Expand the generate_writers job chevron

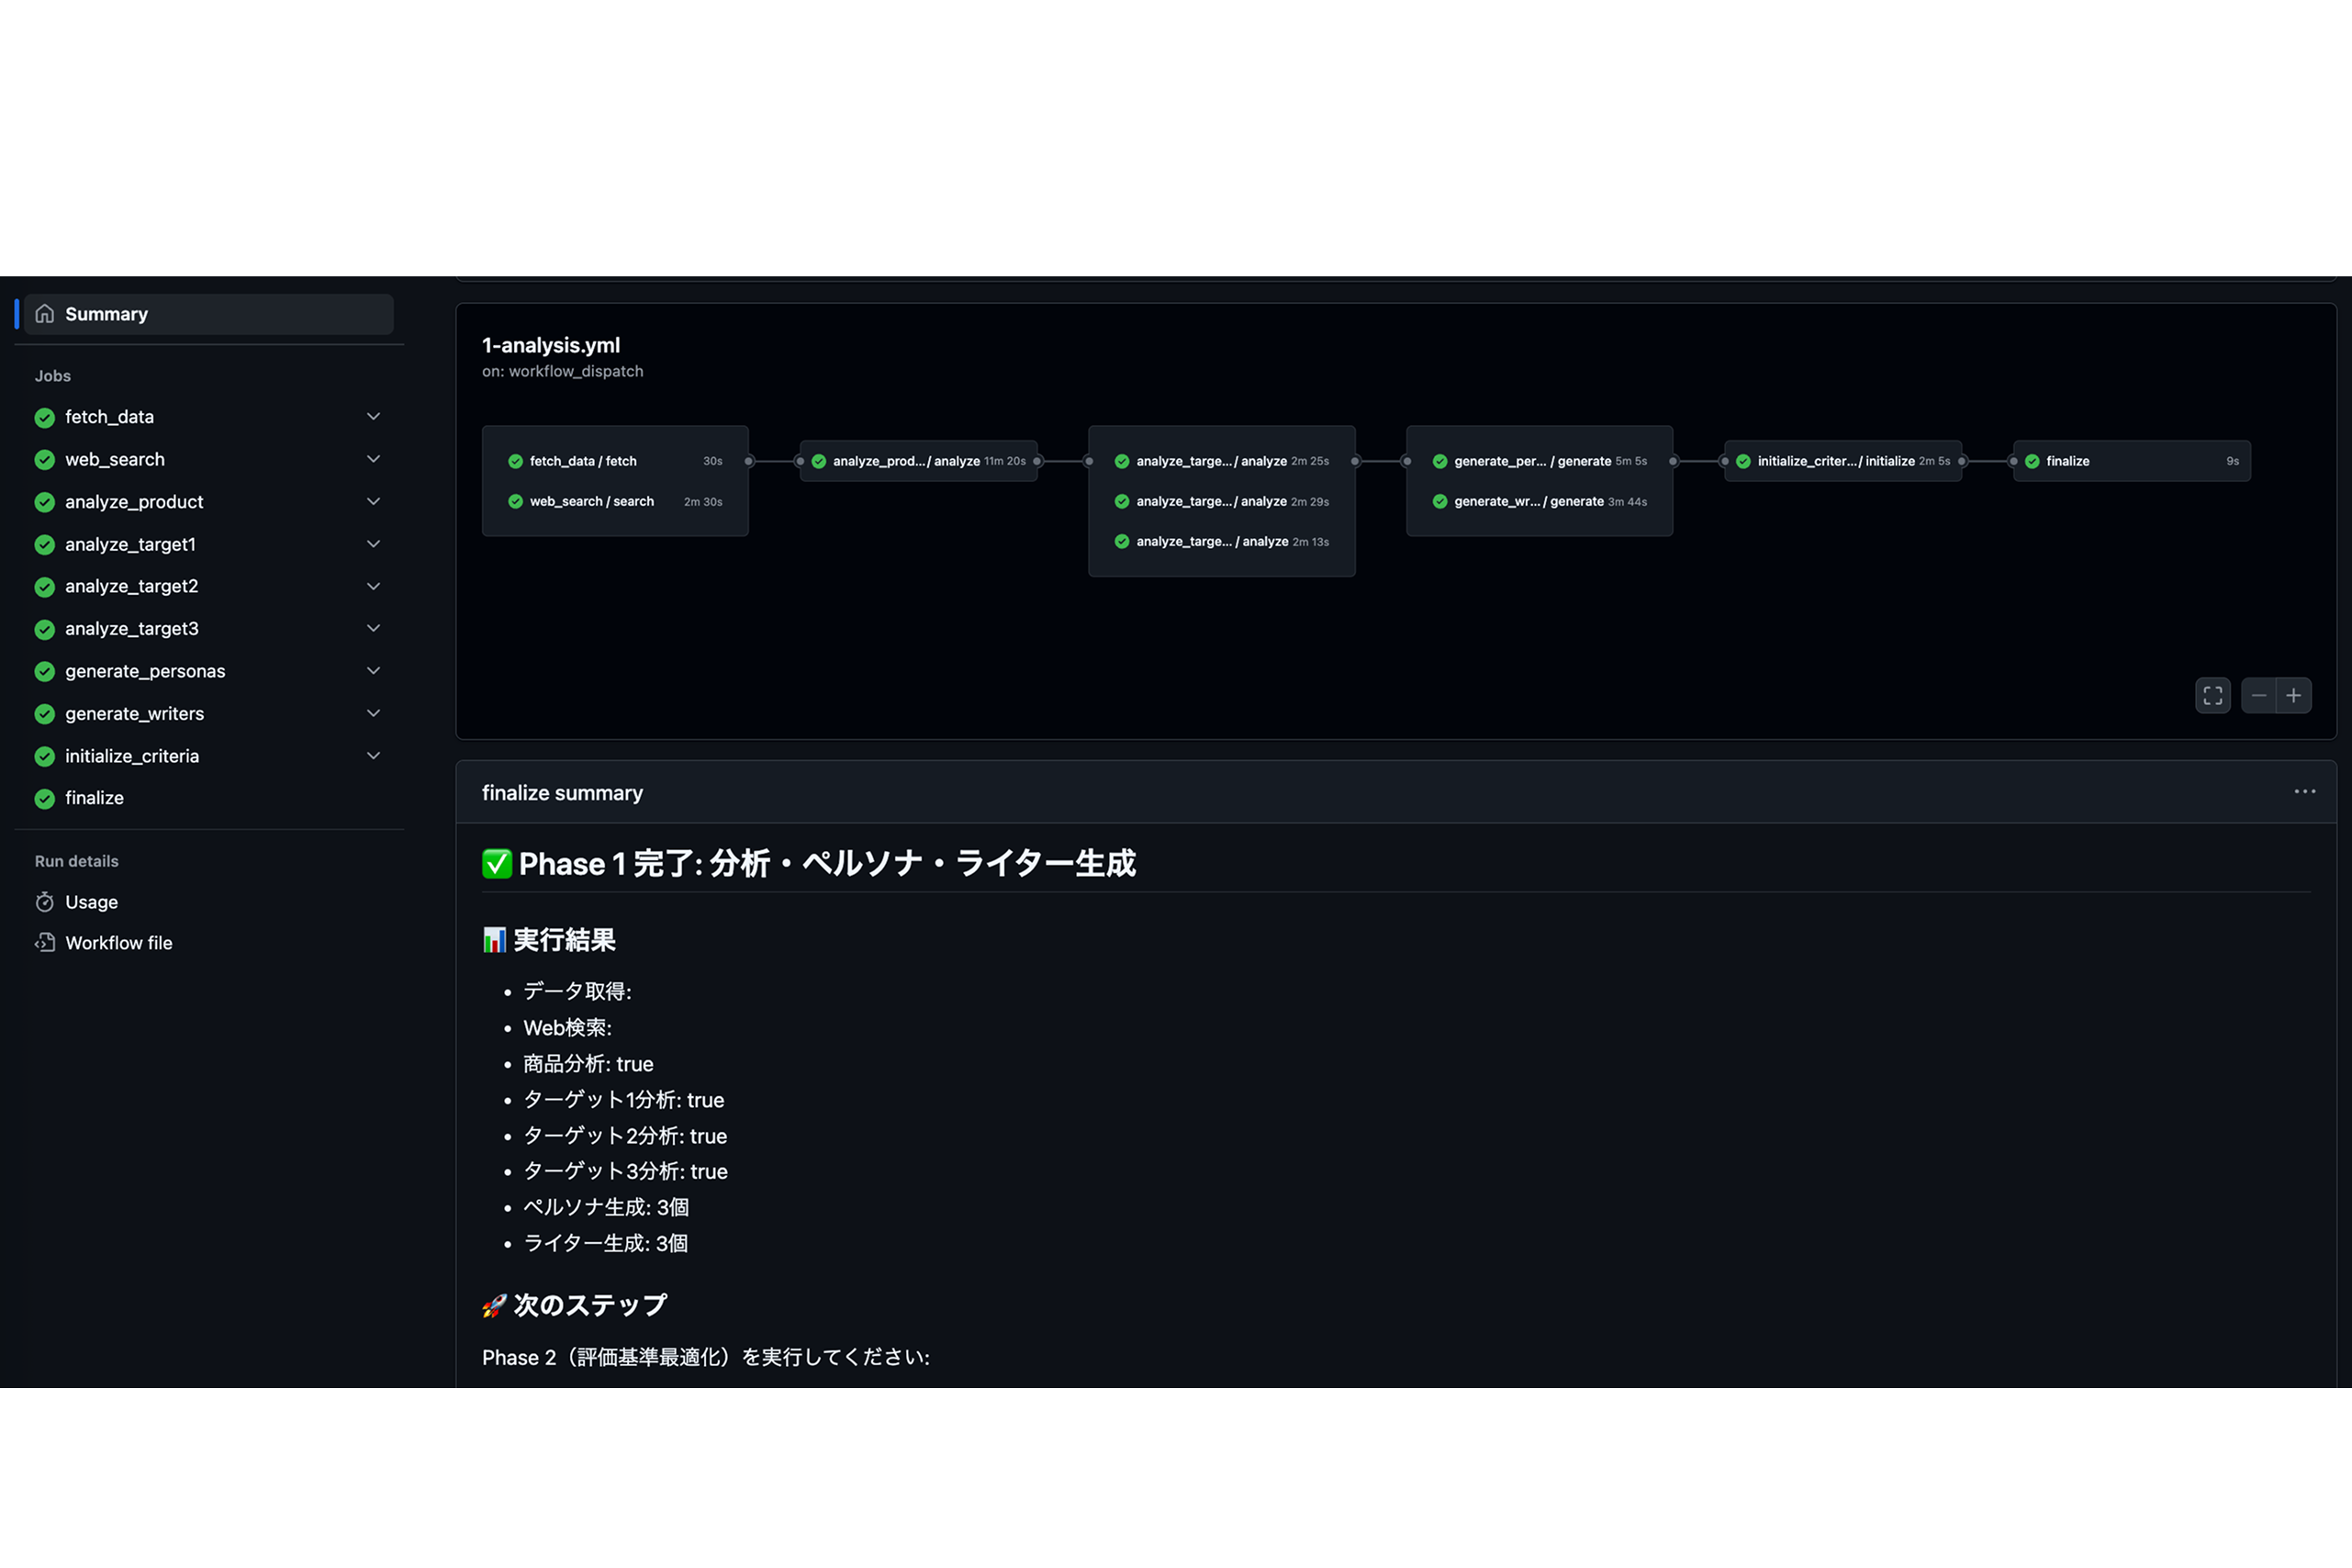coord(373,713)
